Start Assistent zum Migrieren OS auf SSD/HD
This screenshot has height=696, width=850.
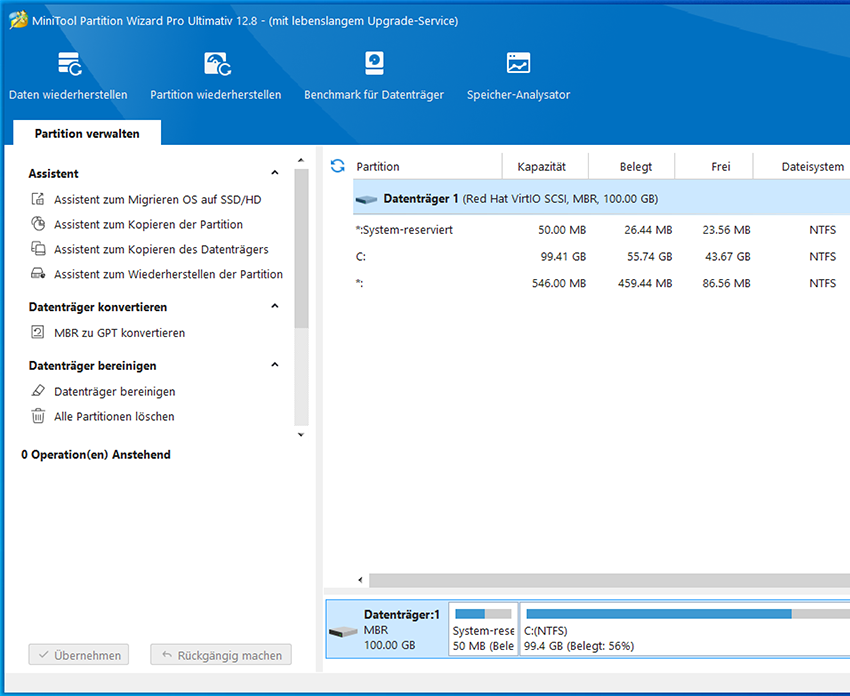point(157,200)
